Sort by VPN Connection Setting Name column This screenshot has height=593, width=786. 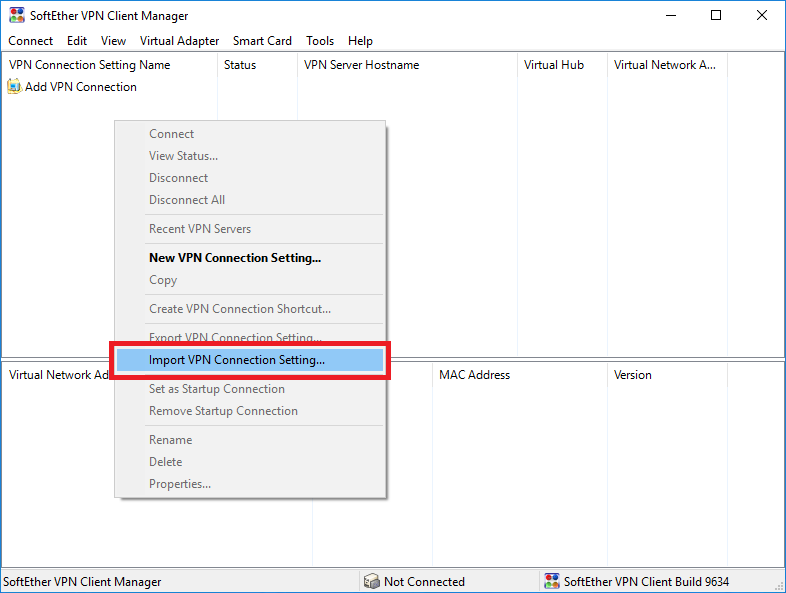(110, 65)
